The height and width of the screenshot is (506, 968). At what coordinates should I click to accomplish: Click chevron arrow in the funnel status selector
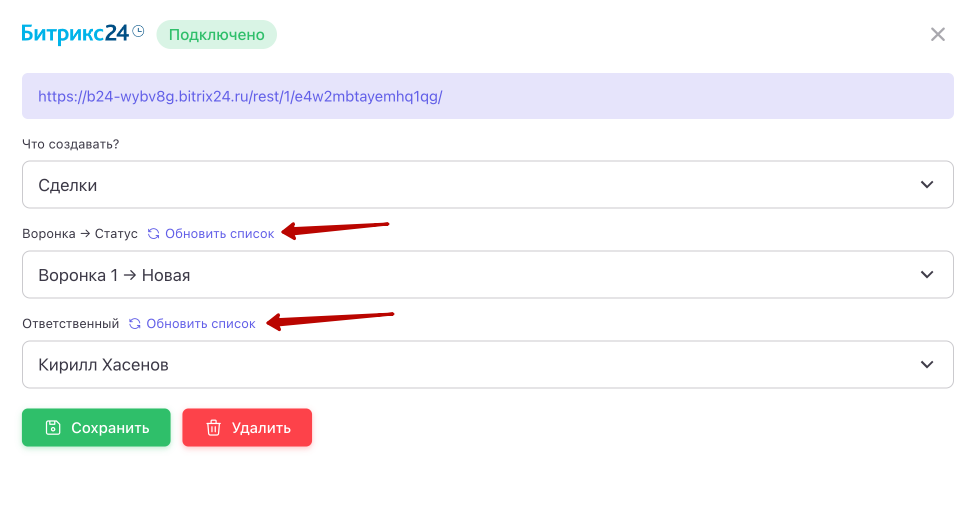pyautogui.click(x=927, y=275)
